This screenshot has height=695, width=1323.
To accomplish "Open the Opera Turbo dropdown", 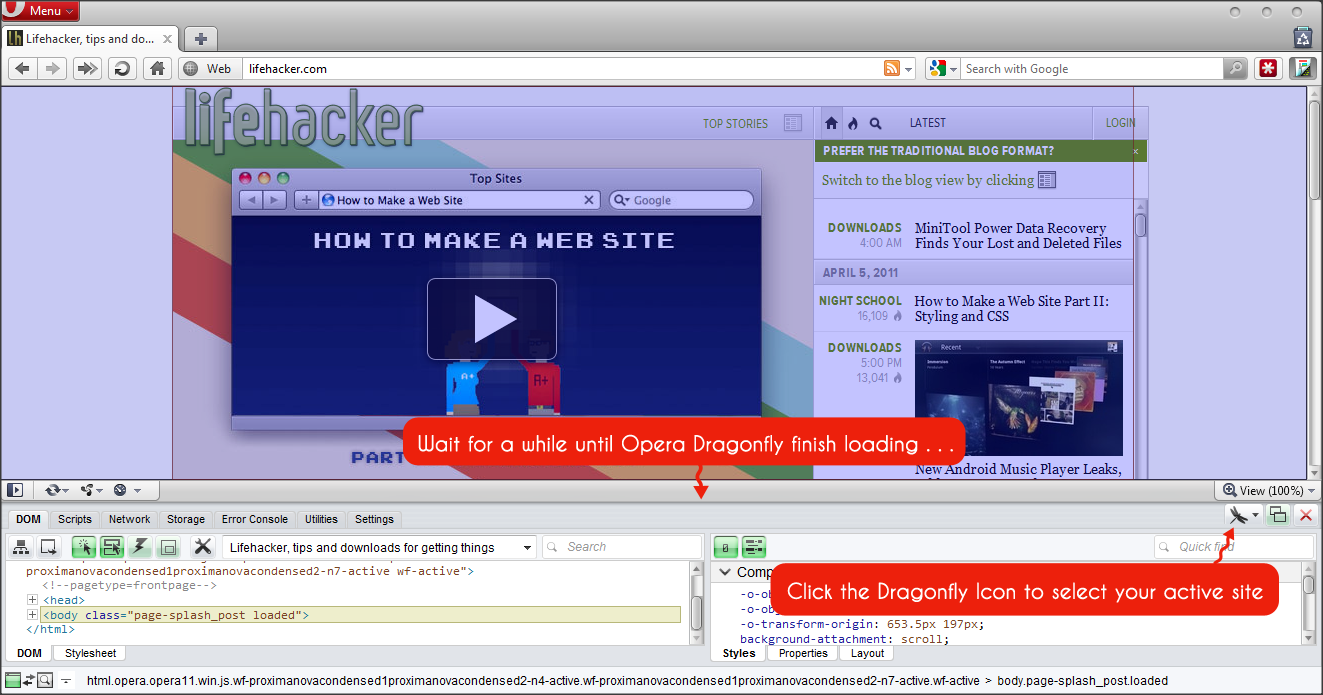I will coord(126,490).
